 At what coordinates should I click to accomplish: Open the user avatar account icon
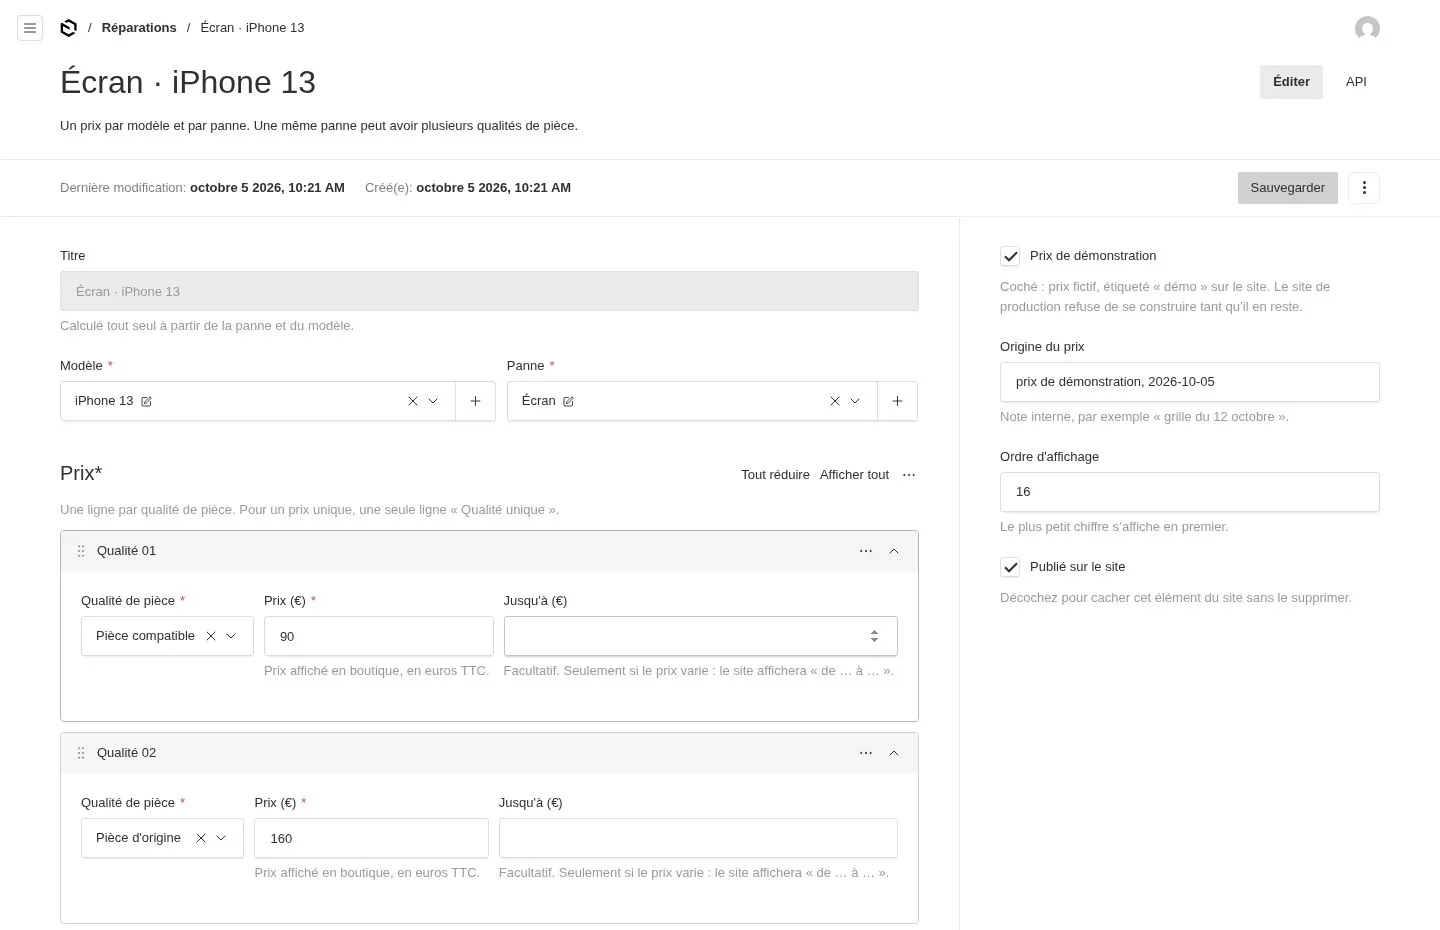(x=1367, y=28)
